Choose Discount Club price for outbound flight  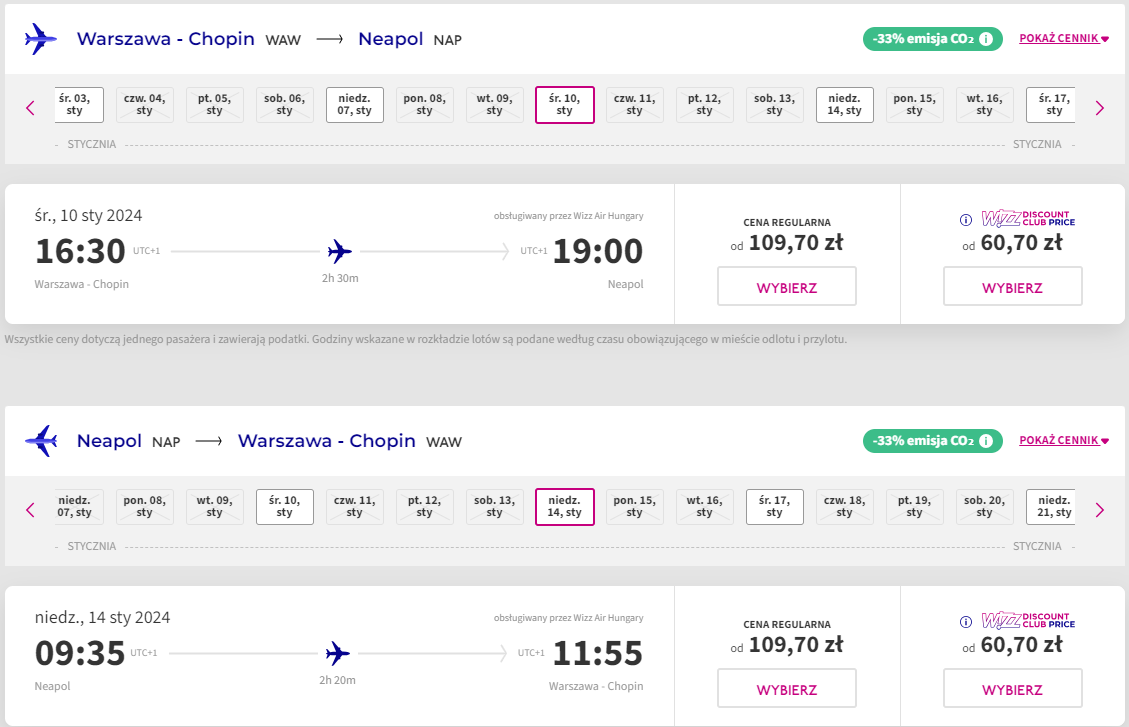(1012, 286)
